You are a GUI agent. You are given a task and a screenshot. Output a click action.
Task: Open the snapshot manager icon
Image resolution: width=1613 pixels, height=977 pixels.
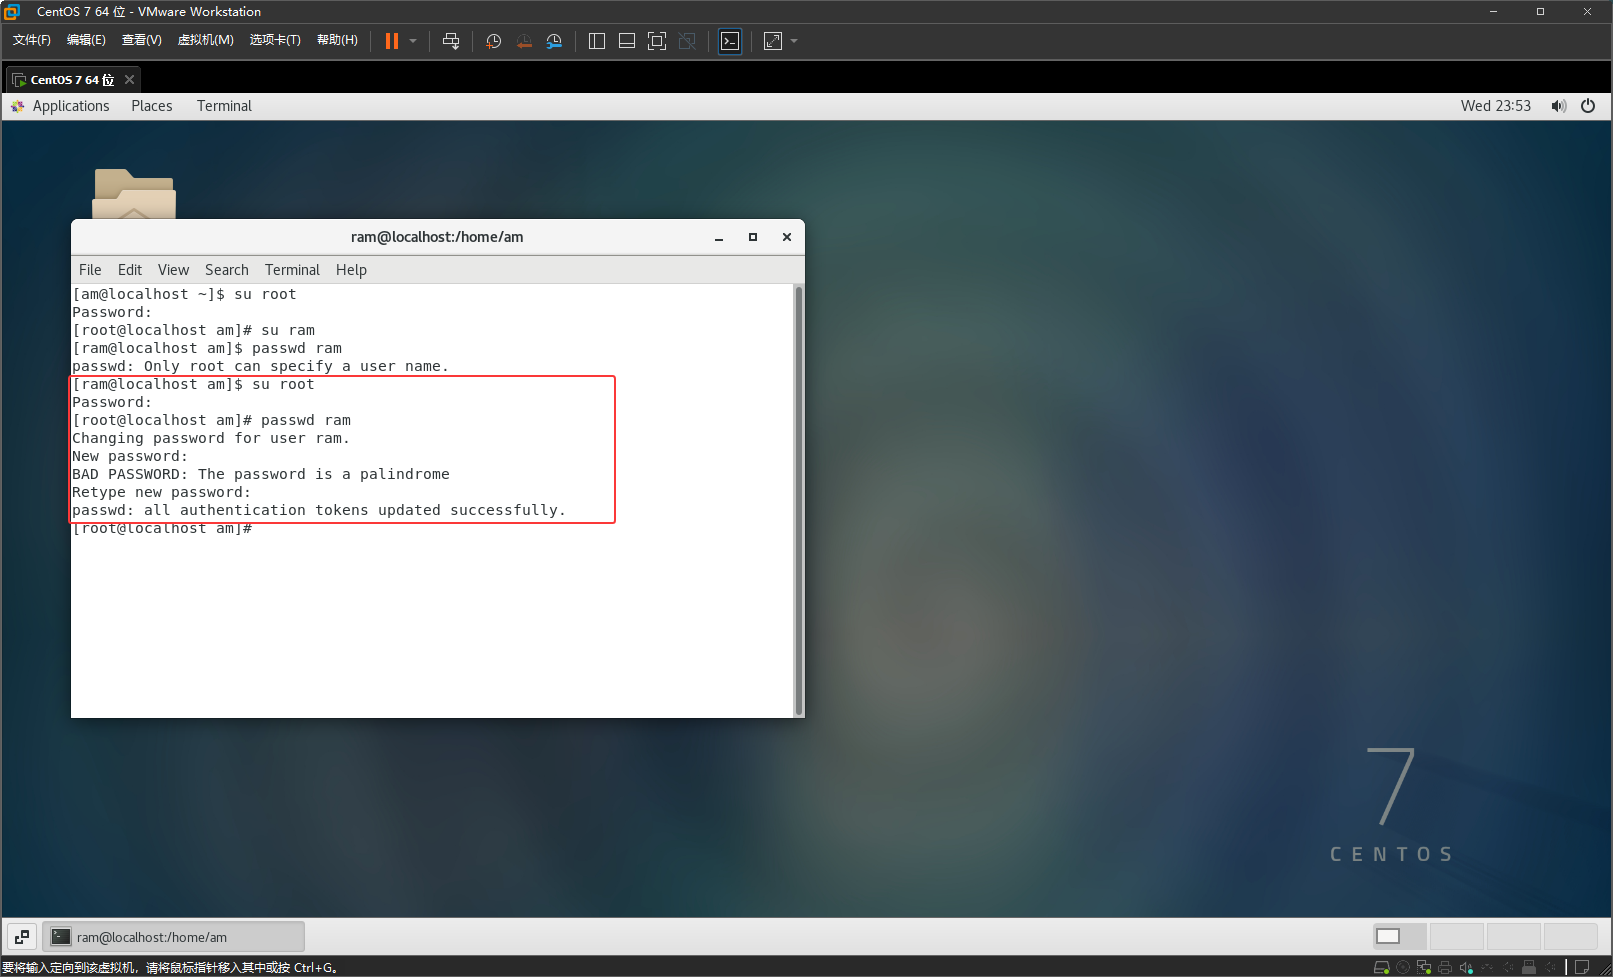[554, 41]
